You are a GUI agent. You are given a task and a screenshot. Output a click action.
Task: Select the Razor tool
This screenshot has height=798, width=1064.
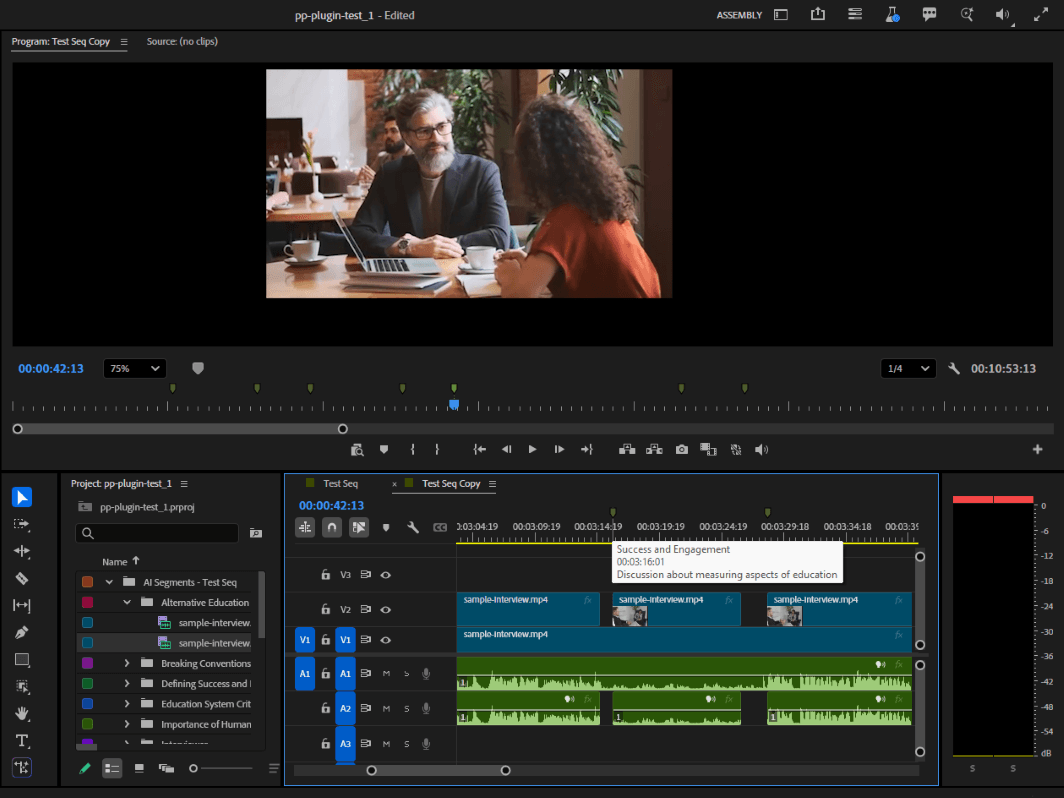22,578
